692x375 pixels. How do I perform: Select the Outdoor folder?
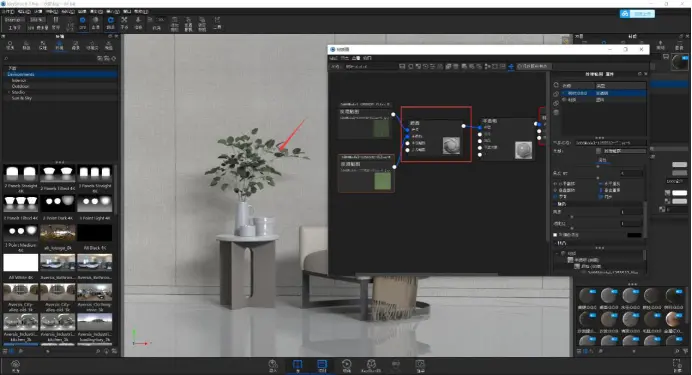(20, 86)
